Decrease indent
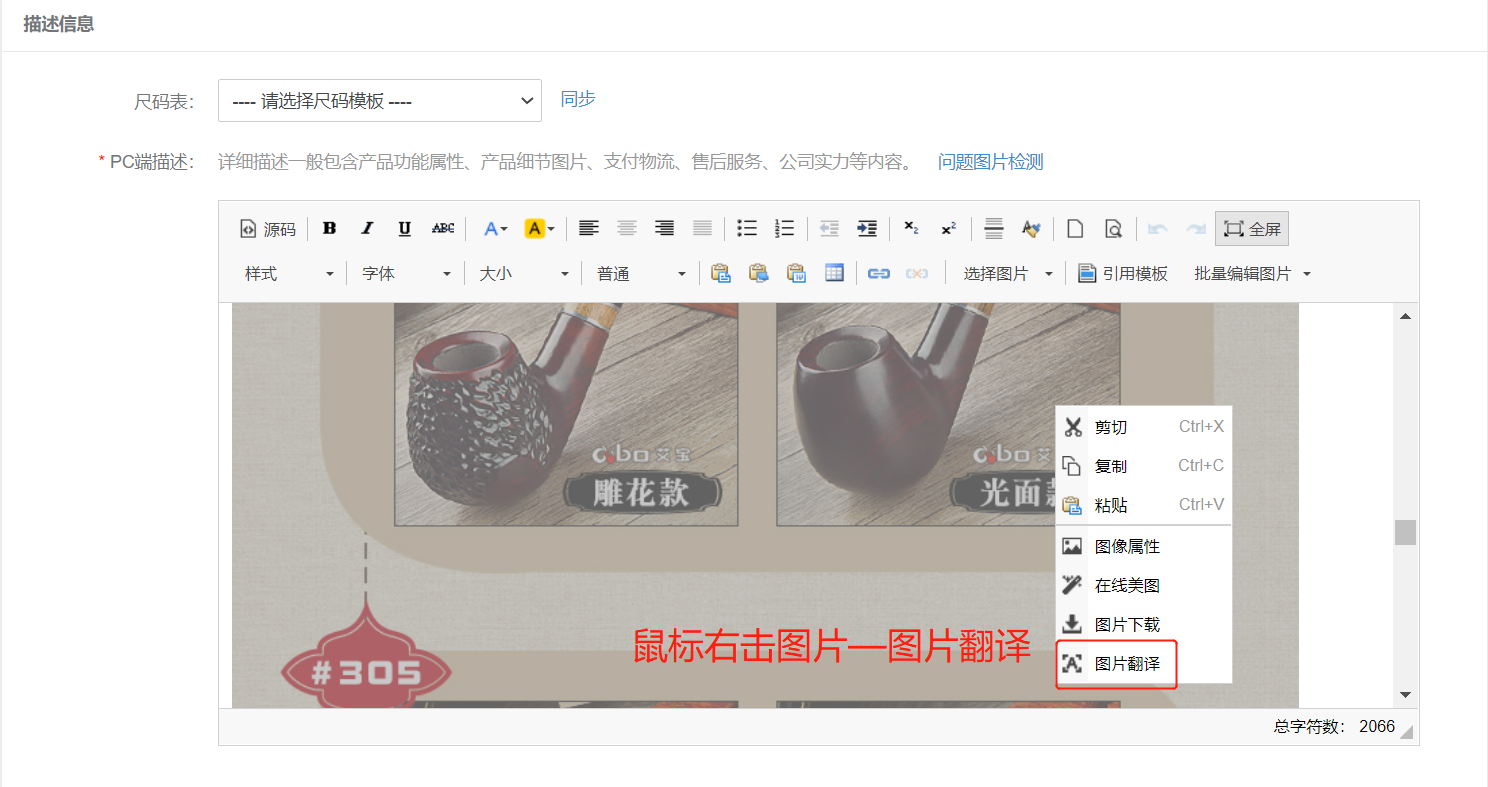Image resolution: width=1488 pixels, height=787 pixels. (829, 229)
